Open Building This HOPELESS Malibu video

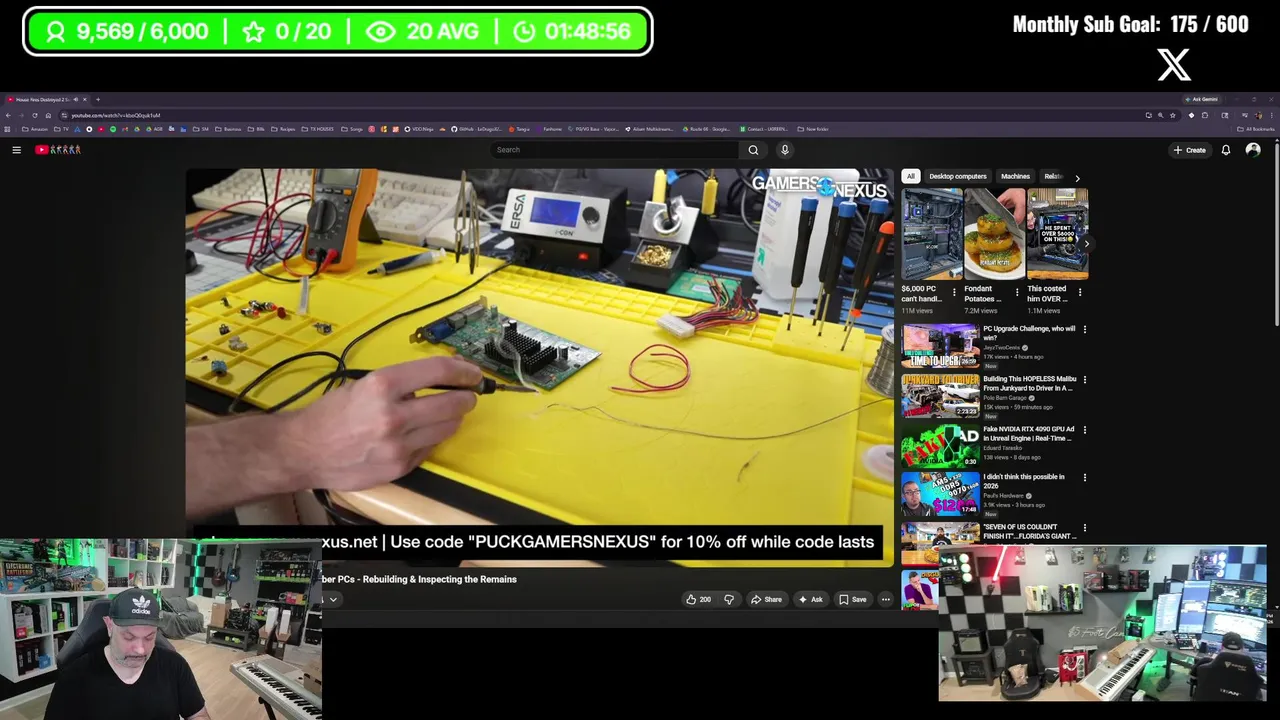(1029, 383)
